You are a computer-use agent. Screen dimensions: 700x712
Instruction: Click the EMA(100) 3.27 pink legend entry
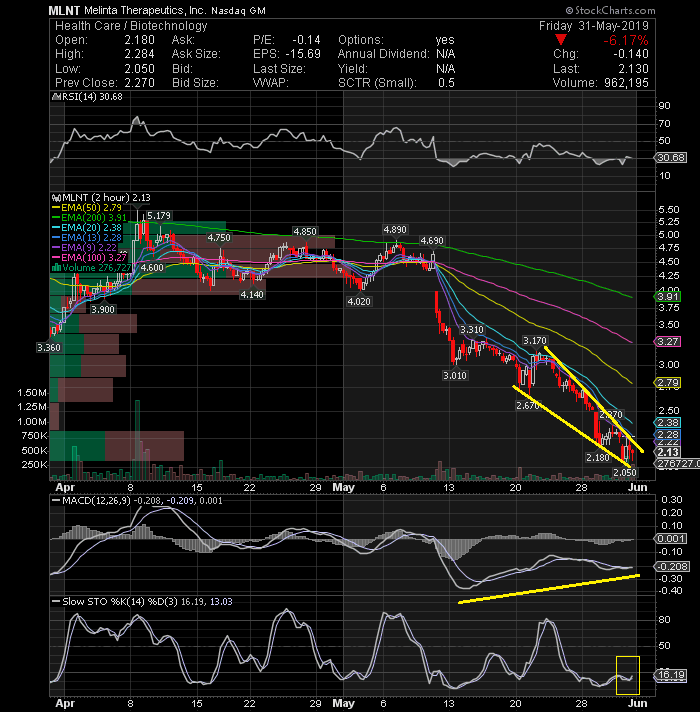tap(89, 257)
